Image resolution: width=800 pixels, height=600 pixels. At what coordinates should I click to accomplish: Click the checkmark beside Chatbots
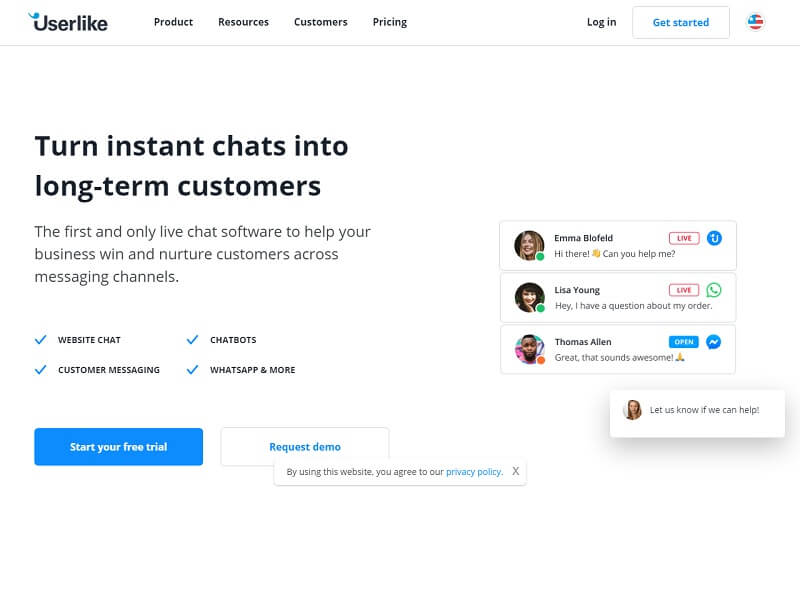pos(192,339)
